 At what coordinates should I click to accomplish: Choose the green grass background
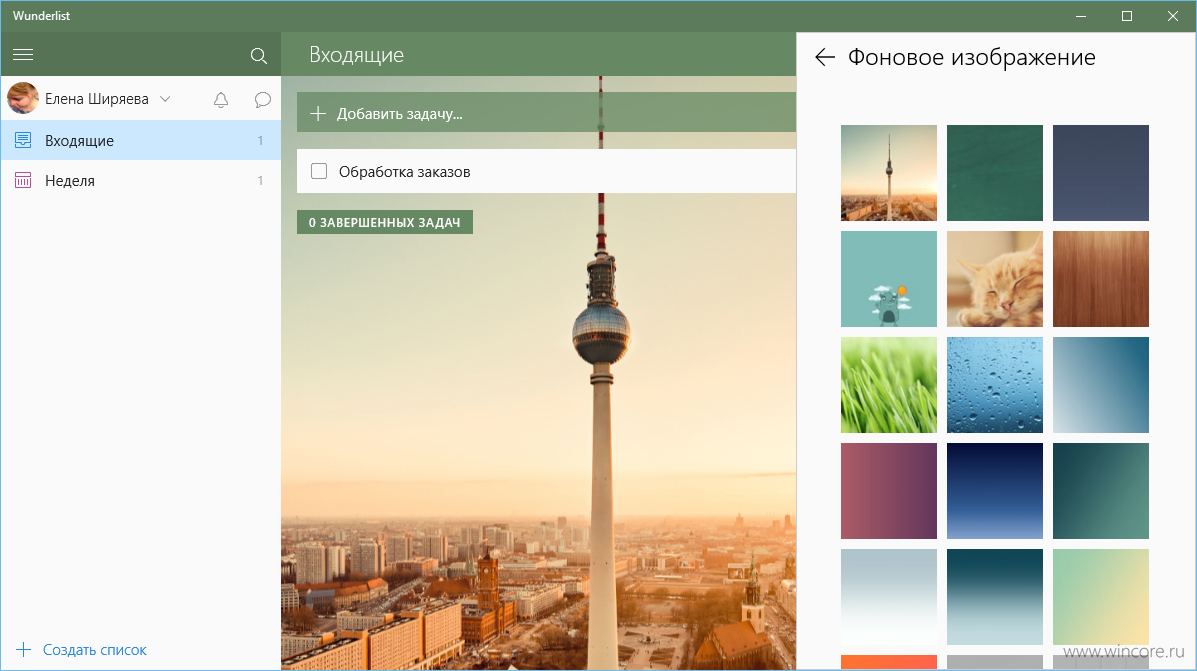[x=889, y=386]
